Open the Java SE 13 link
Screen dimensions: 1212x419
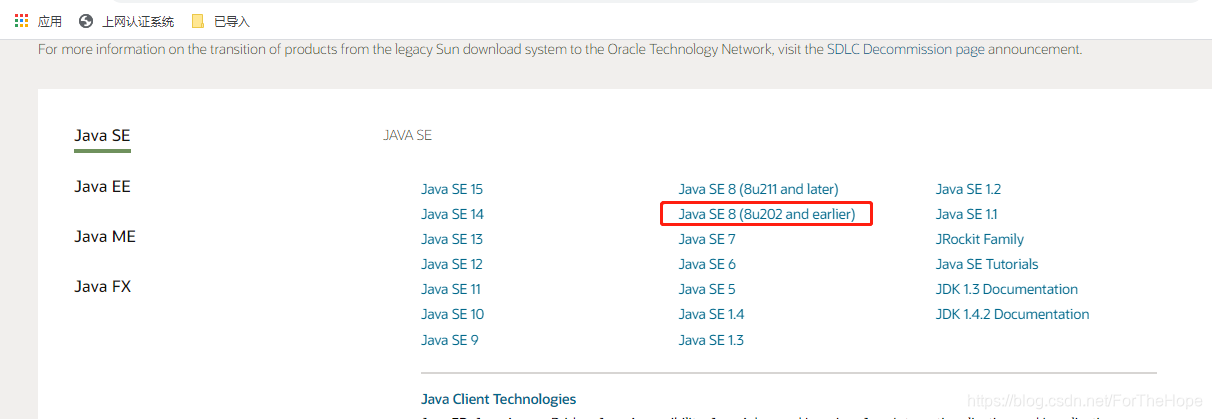pyautogui.click(x=452, y=239)
